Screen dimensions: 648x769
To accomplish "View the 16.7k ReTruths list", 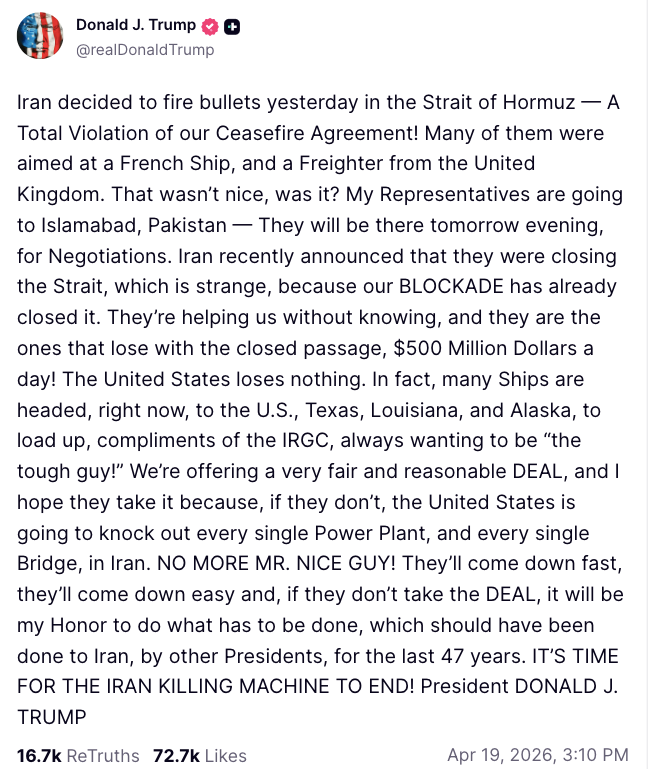I will [78, 755].
